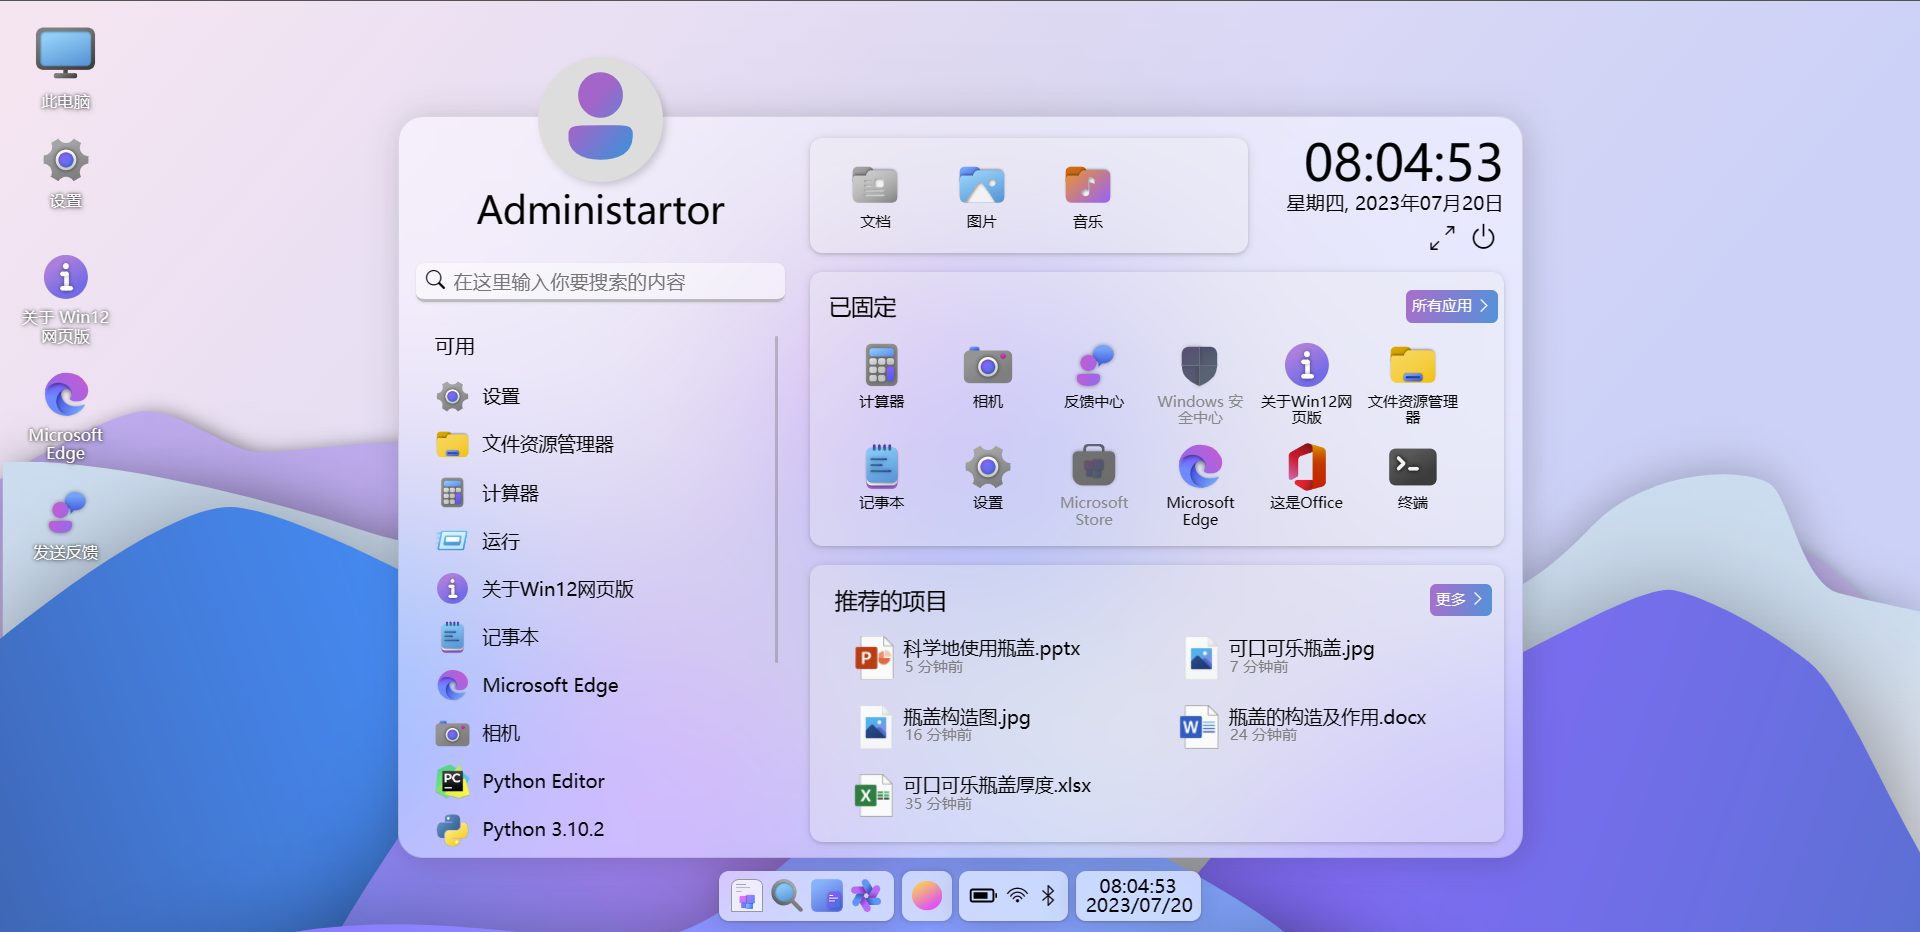Select 运行 (Run) in the app list
Image resolution: width=1920 pixels, height=932 pixels.
pos(500,541)
